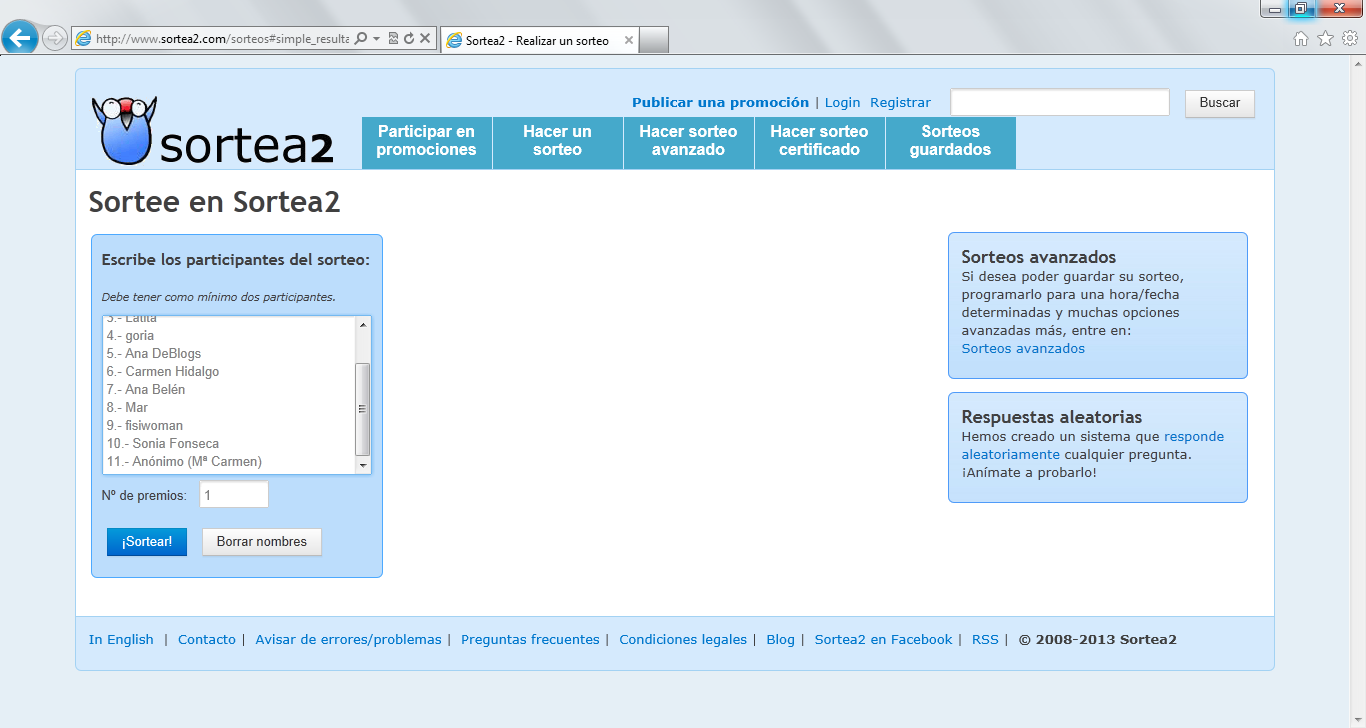Viewport: 1366px width, 728px height.
Task: Click participant entry '9.- fisiwoman'
Action: pyautogui.click(x=145, y=426)
